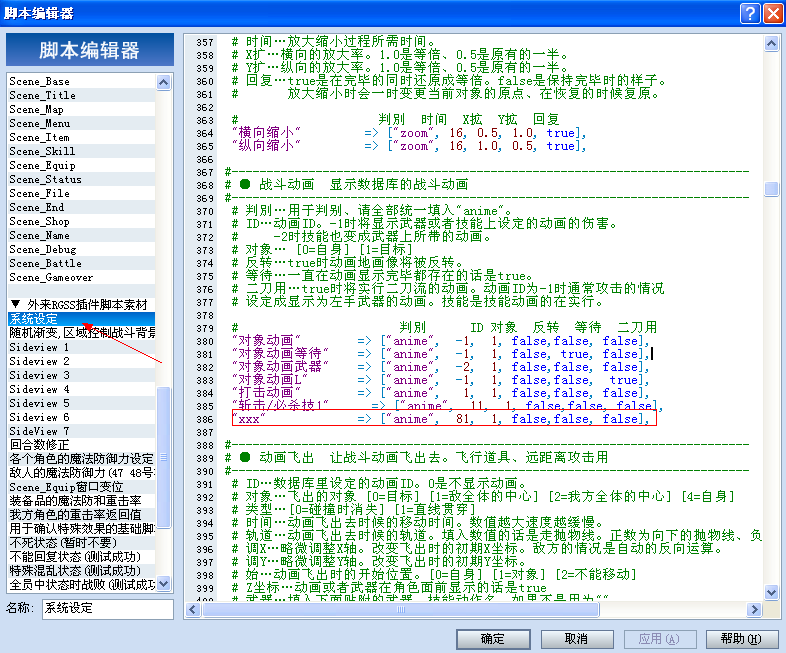The width and height of the screenshot is (786, 653).
Task: Select Scene_Equip script
Action: [x=82, y=166]
